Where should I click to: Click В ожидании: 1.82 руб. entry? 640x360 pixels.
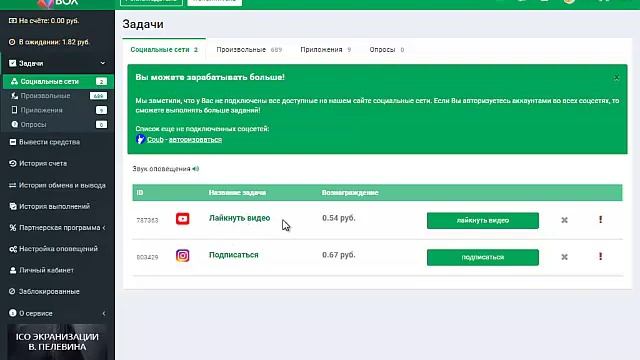(x=49, y=42)
